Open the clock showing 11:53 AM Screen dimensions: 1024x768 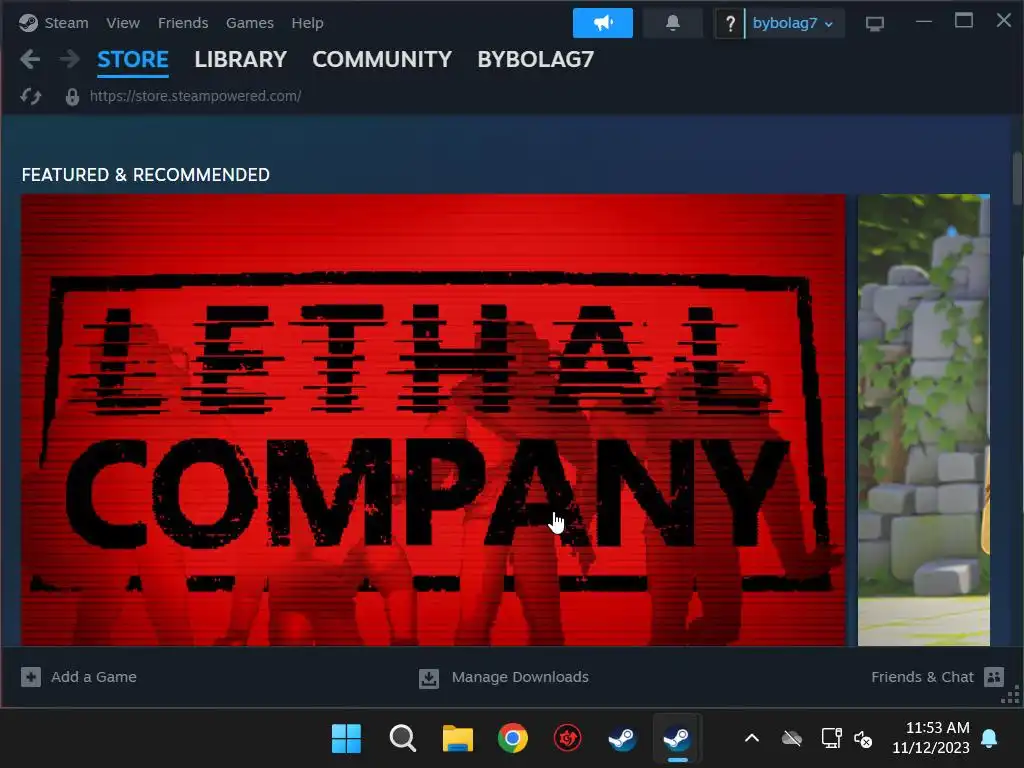point(931,738)
